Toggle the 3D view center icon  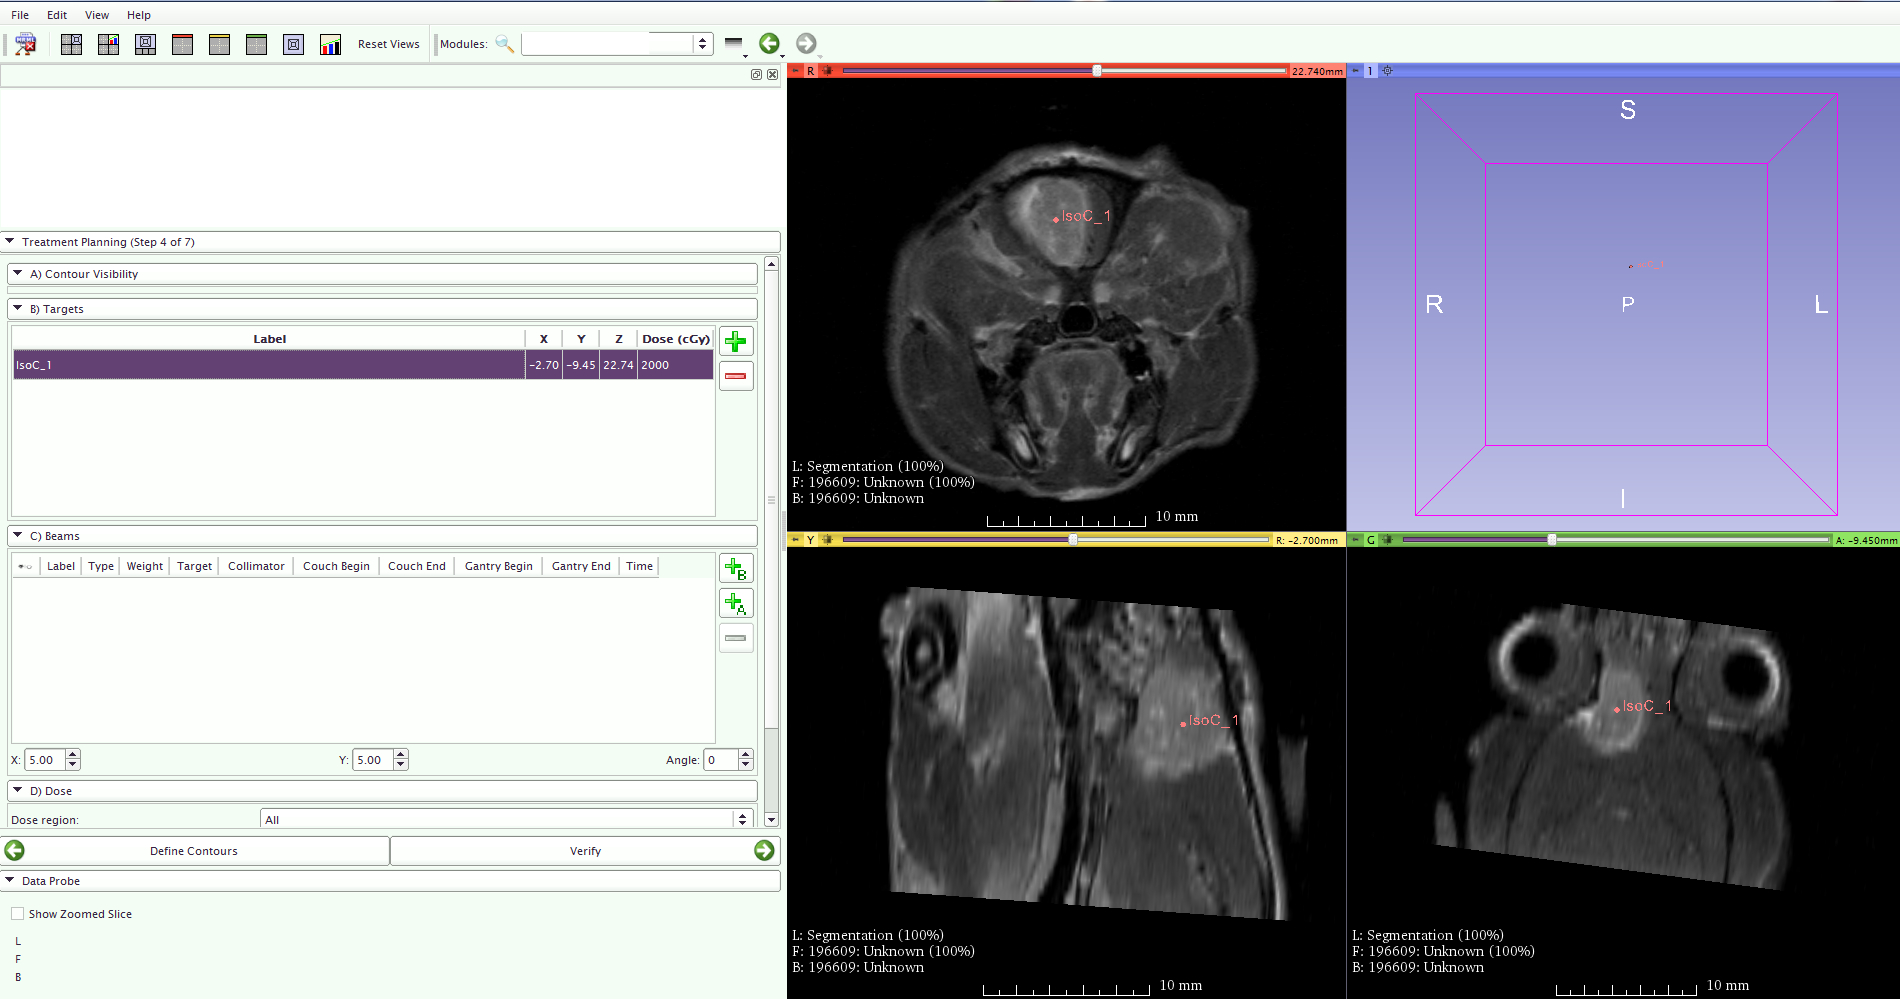coord(1387,71)
